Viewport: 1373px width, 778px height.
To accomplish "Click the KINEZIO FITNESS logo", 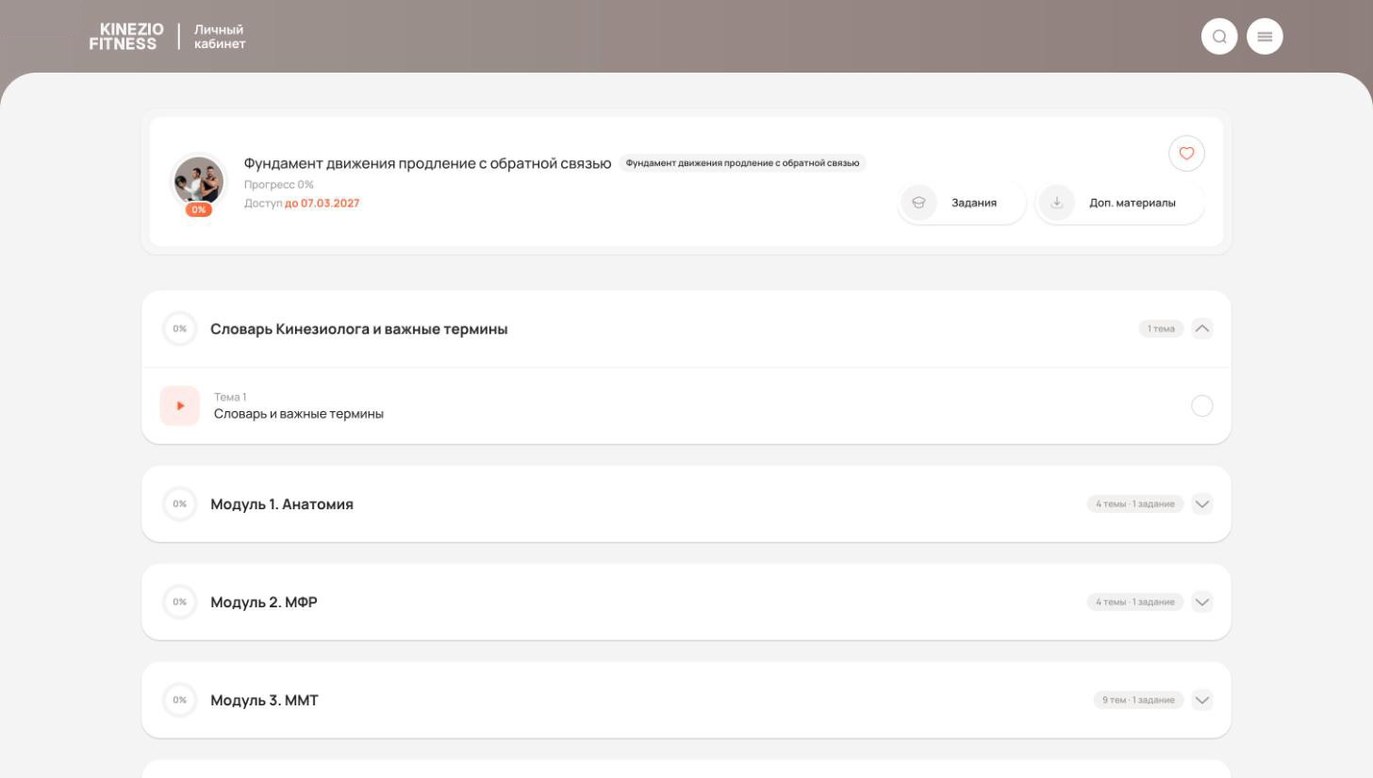I will [126, 37].
